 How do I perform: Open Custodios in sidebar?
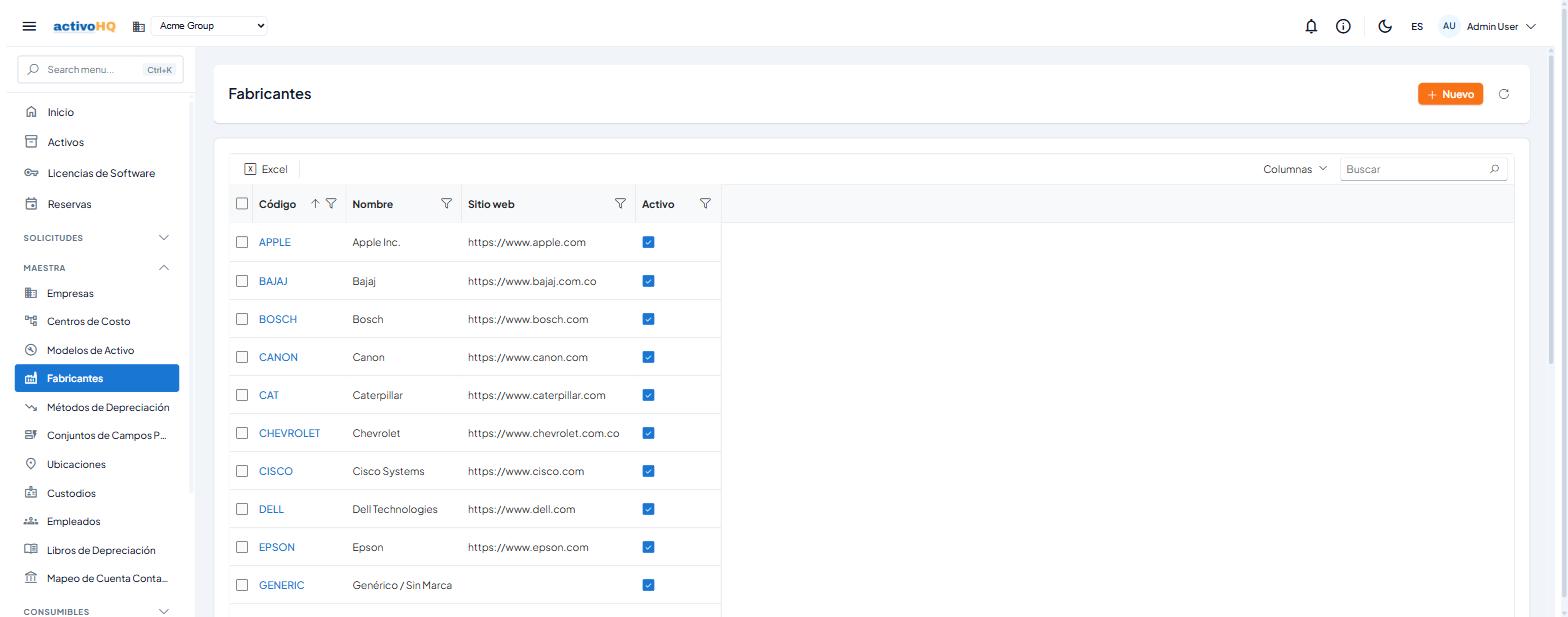(97, 493)
